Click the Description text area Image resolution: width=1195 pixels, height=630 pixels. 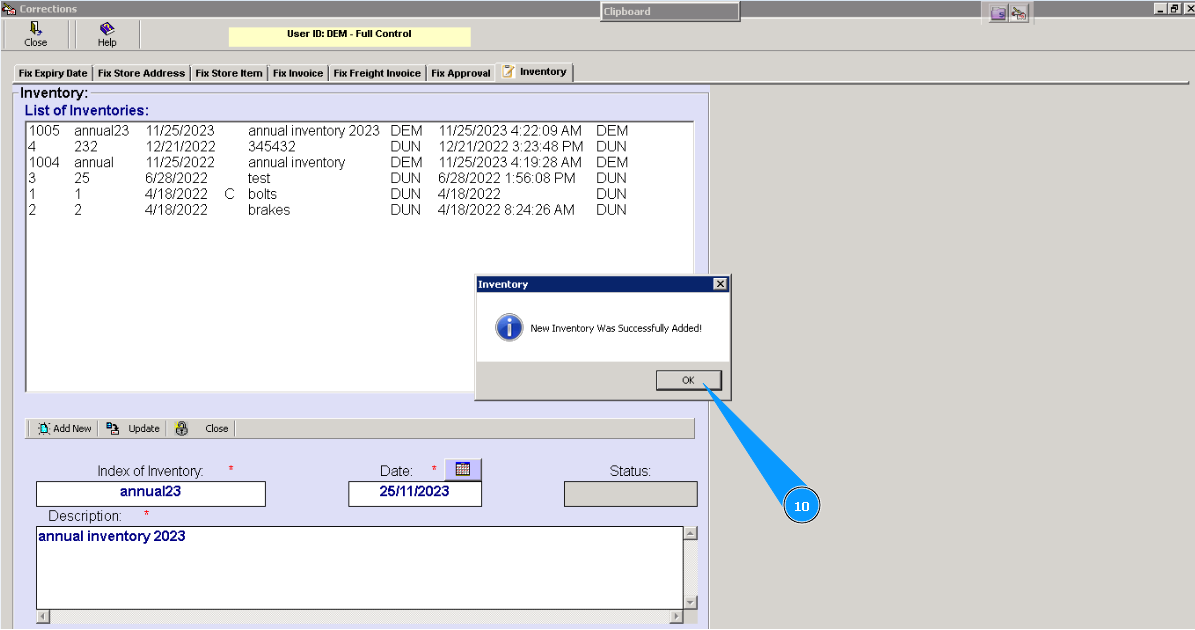coord(350,565)
